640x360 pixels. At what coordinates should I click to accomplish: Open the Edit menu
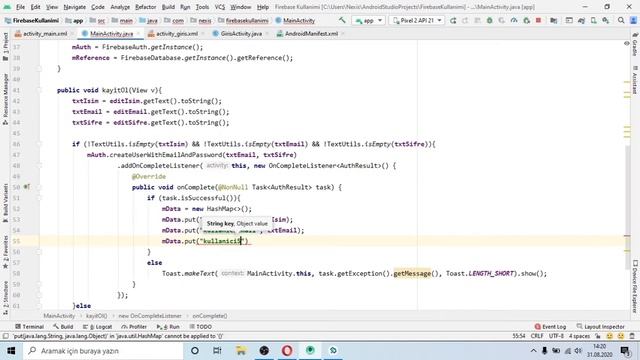(36, 7)
